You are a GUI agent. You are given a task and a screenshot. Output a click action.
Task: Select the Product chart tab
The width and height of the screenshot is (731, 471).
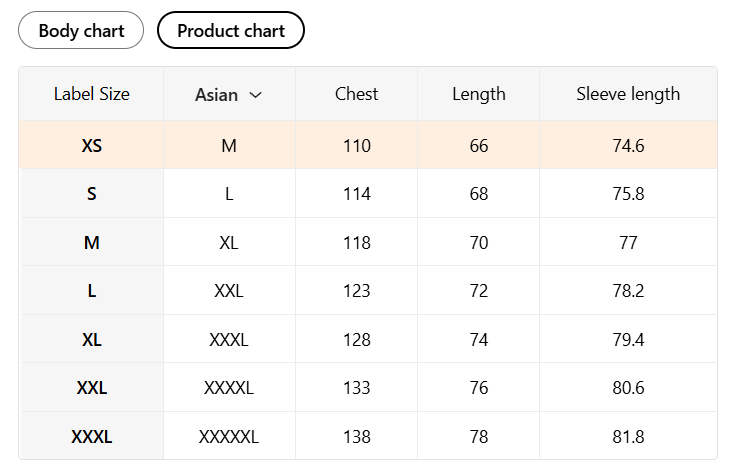pos(231,30)
